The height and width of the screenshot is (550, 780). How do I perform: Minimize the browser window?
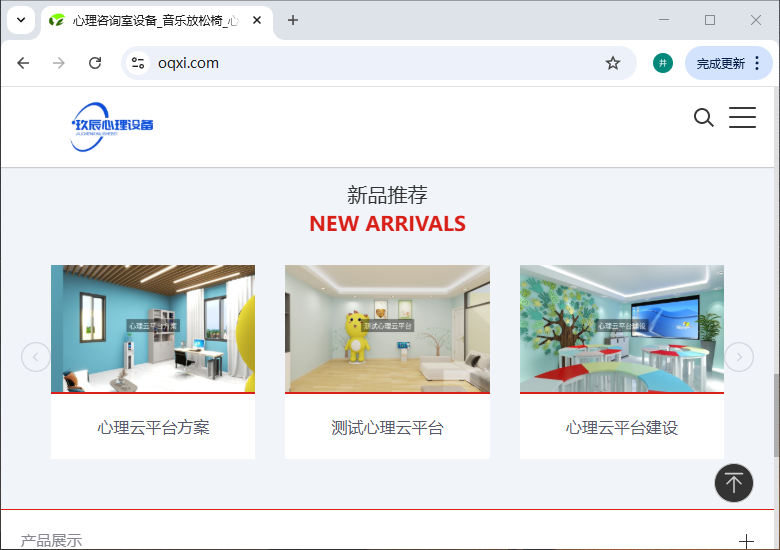(664, 20)
